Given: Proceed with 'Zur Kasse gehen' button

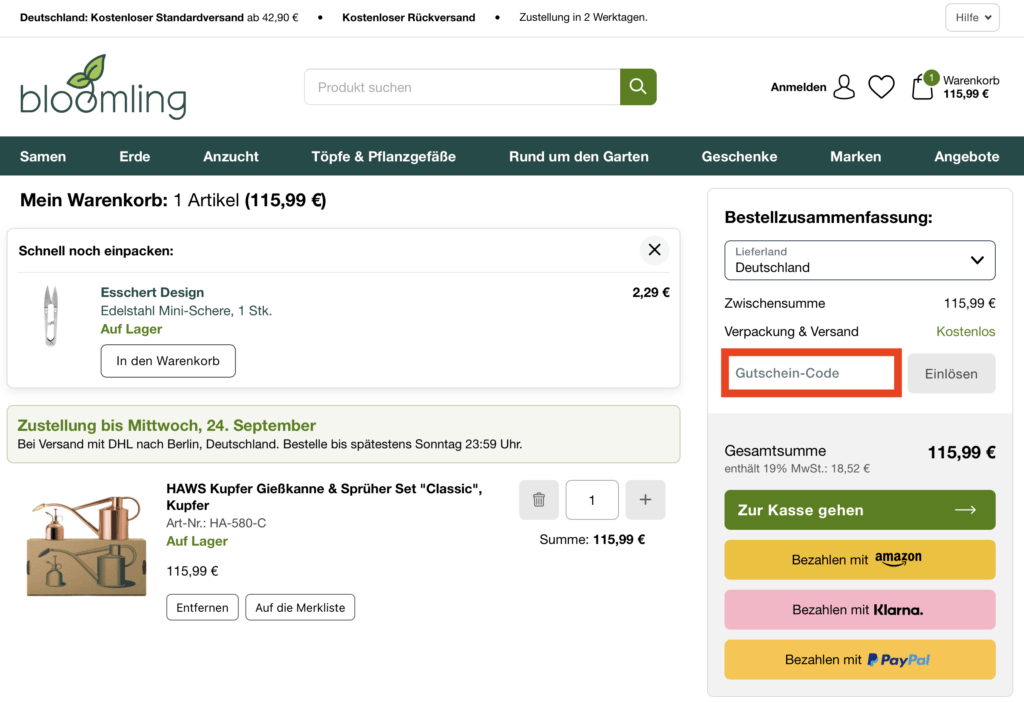Looking at the screenshot, I should pos(859,510).
